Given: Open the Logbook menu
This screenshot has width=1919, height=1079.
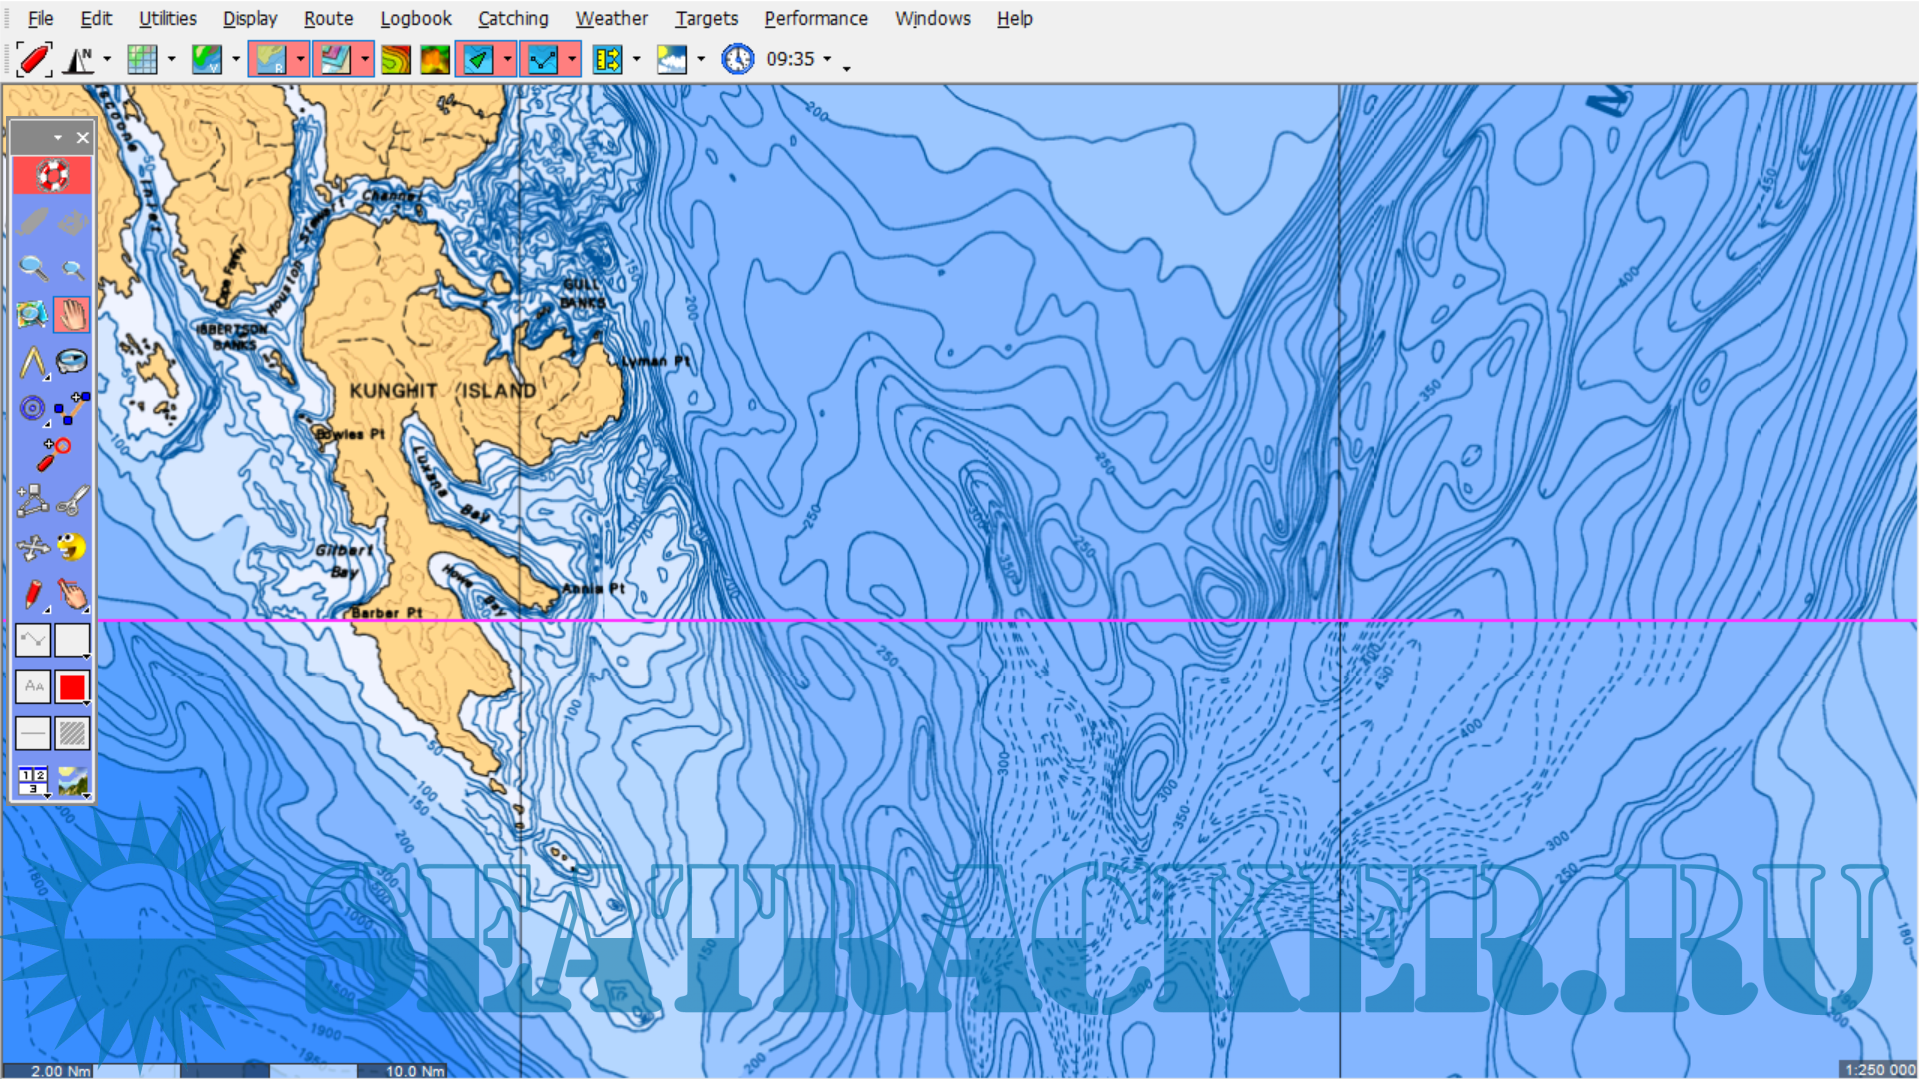Looking at the screenshot, I should tap(415, 18).
